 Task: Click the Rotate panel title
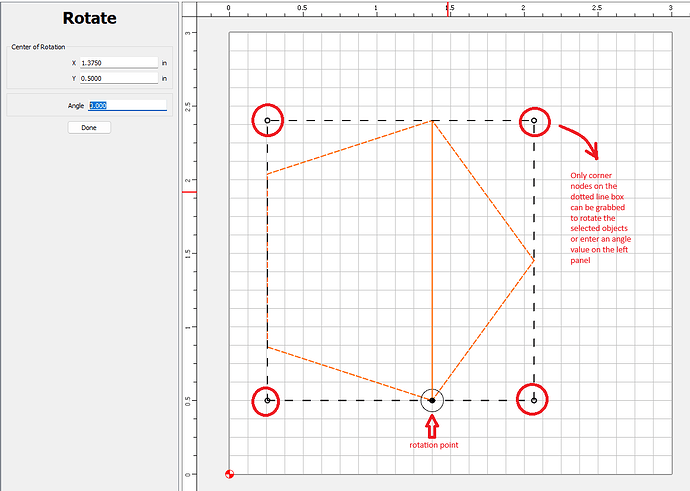pyautogui.click(x=89, y=18)
